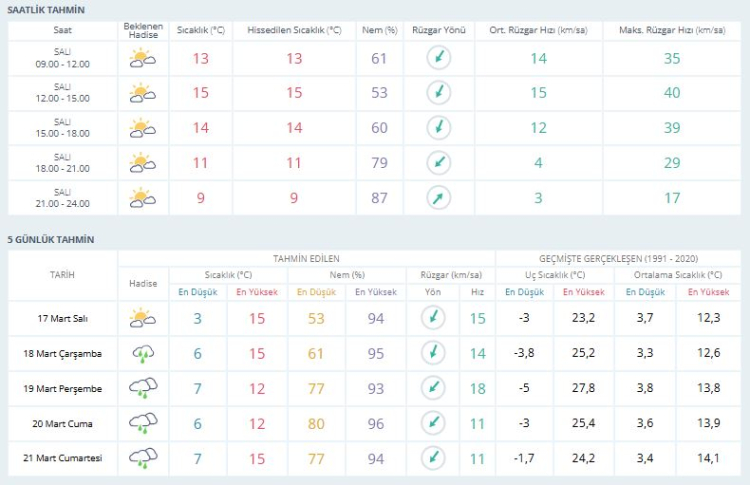Viewport: 750px width, 485px height.
Task: Select the rainy cloud icon for 20 Mart Cuma
Action: click(143, 423)
